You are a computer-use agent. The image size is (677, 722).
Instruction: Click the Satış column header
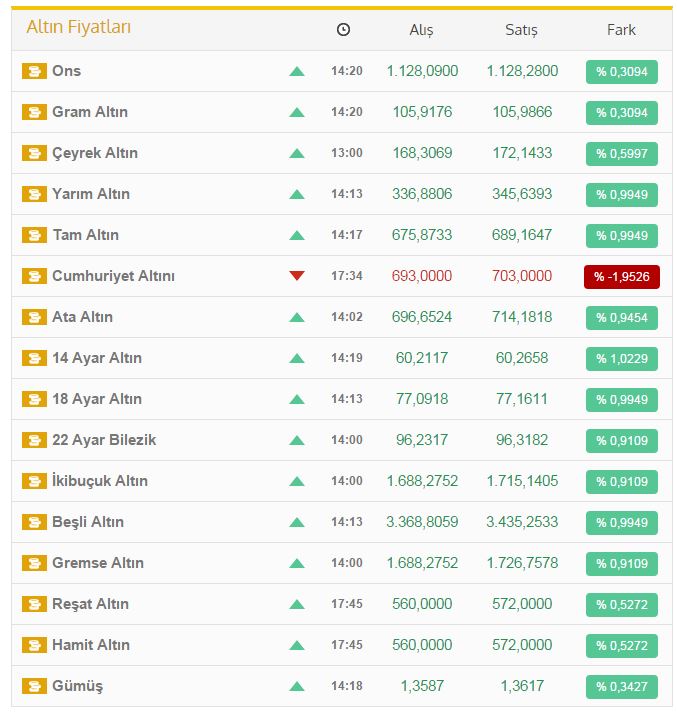click(521, 30)
